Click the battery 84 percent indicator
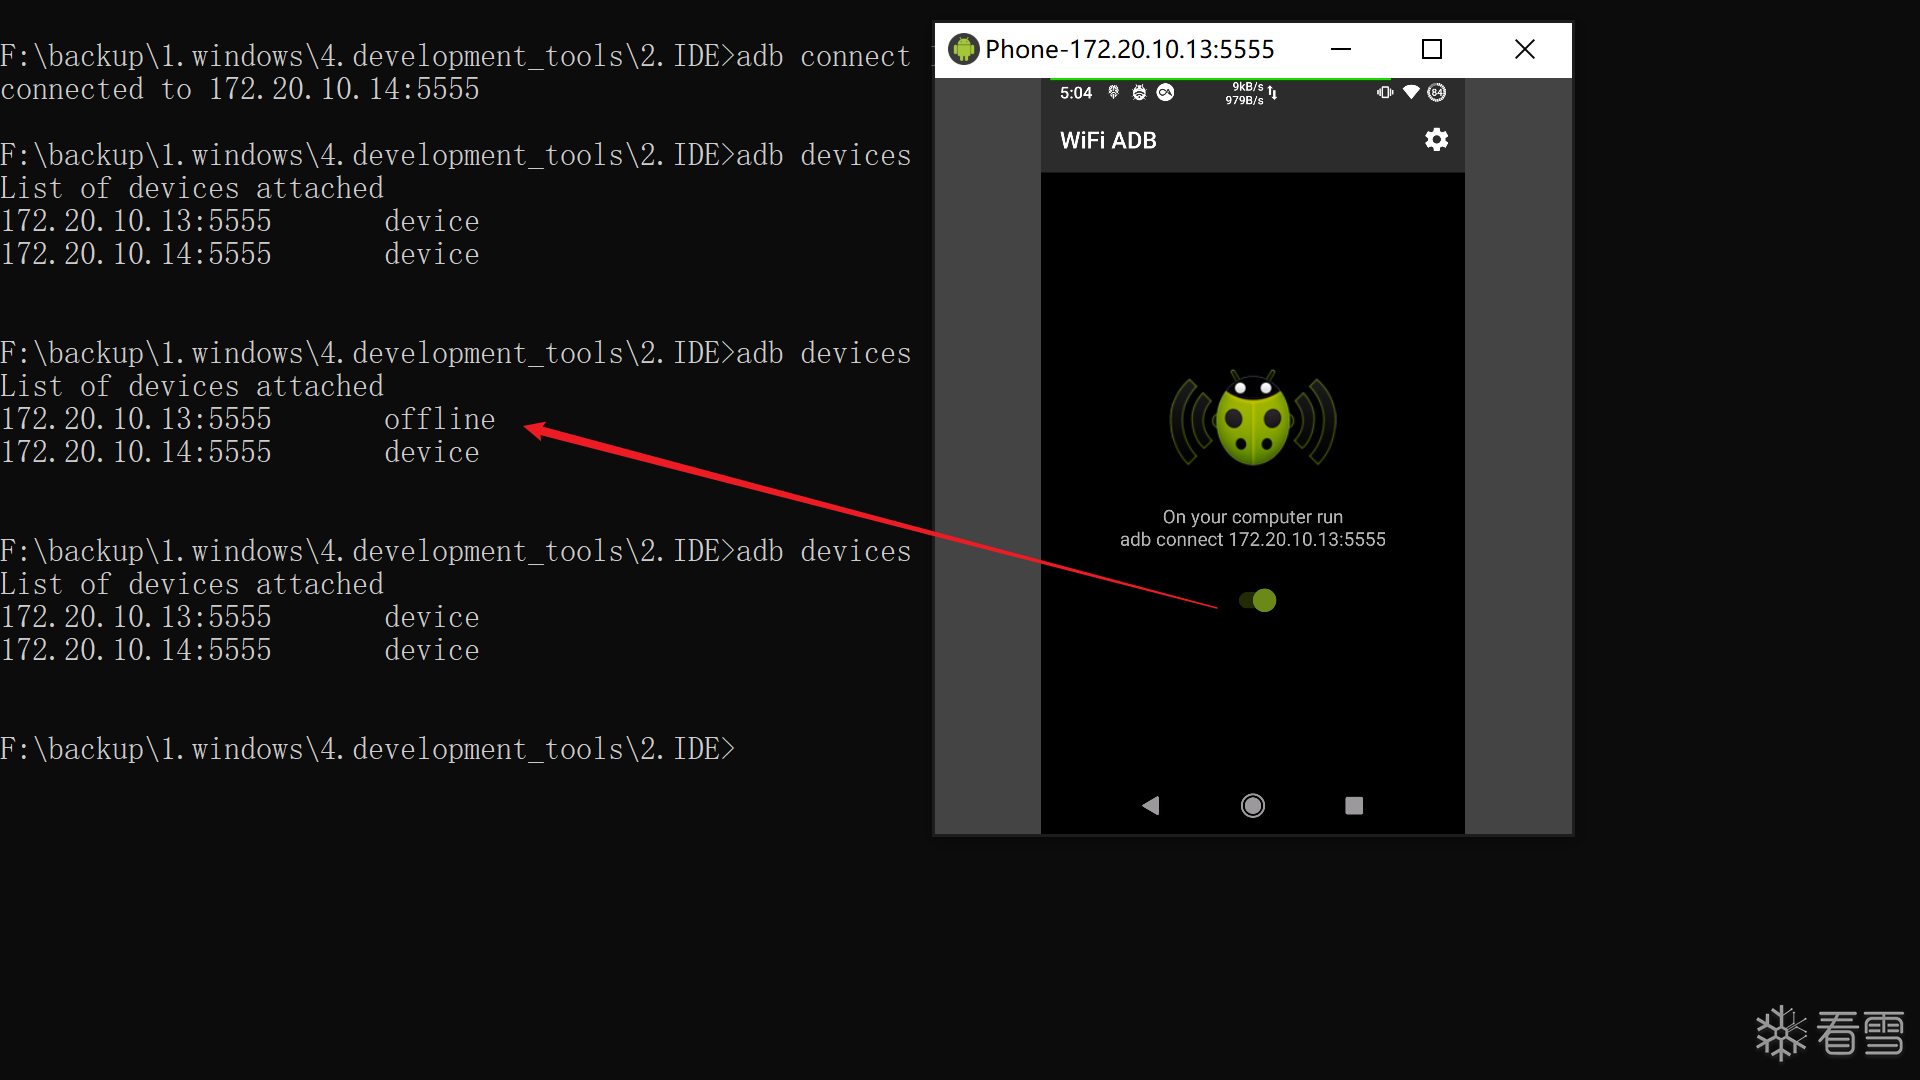This screenshot has height=1080, width=1920. point(1437,92)
